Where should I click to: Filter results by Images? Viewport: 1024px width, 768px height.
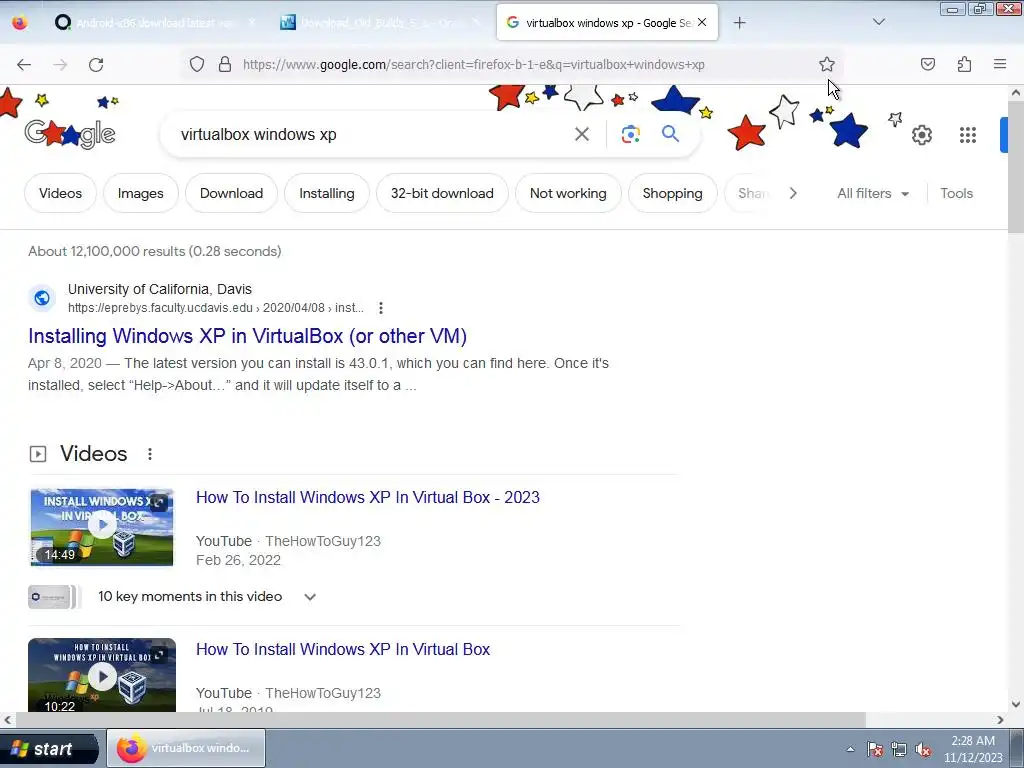click(x=140, y=193)
